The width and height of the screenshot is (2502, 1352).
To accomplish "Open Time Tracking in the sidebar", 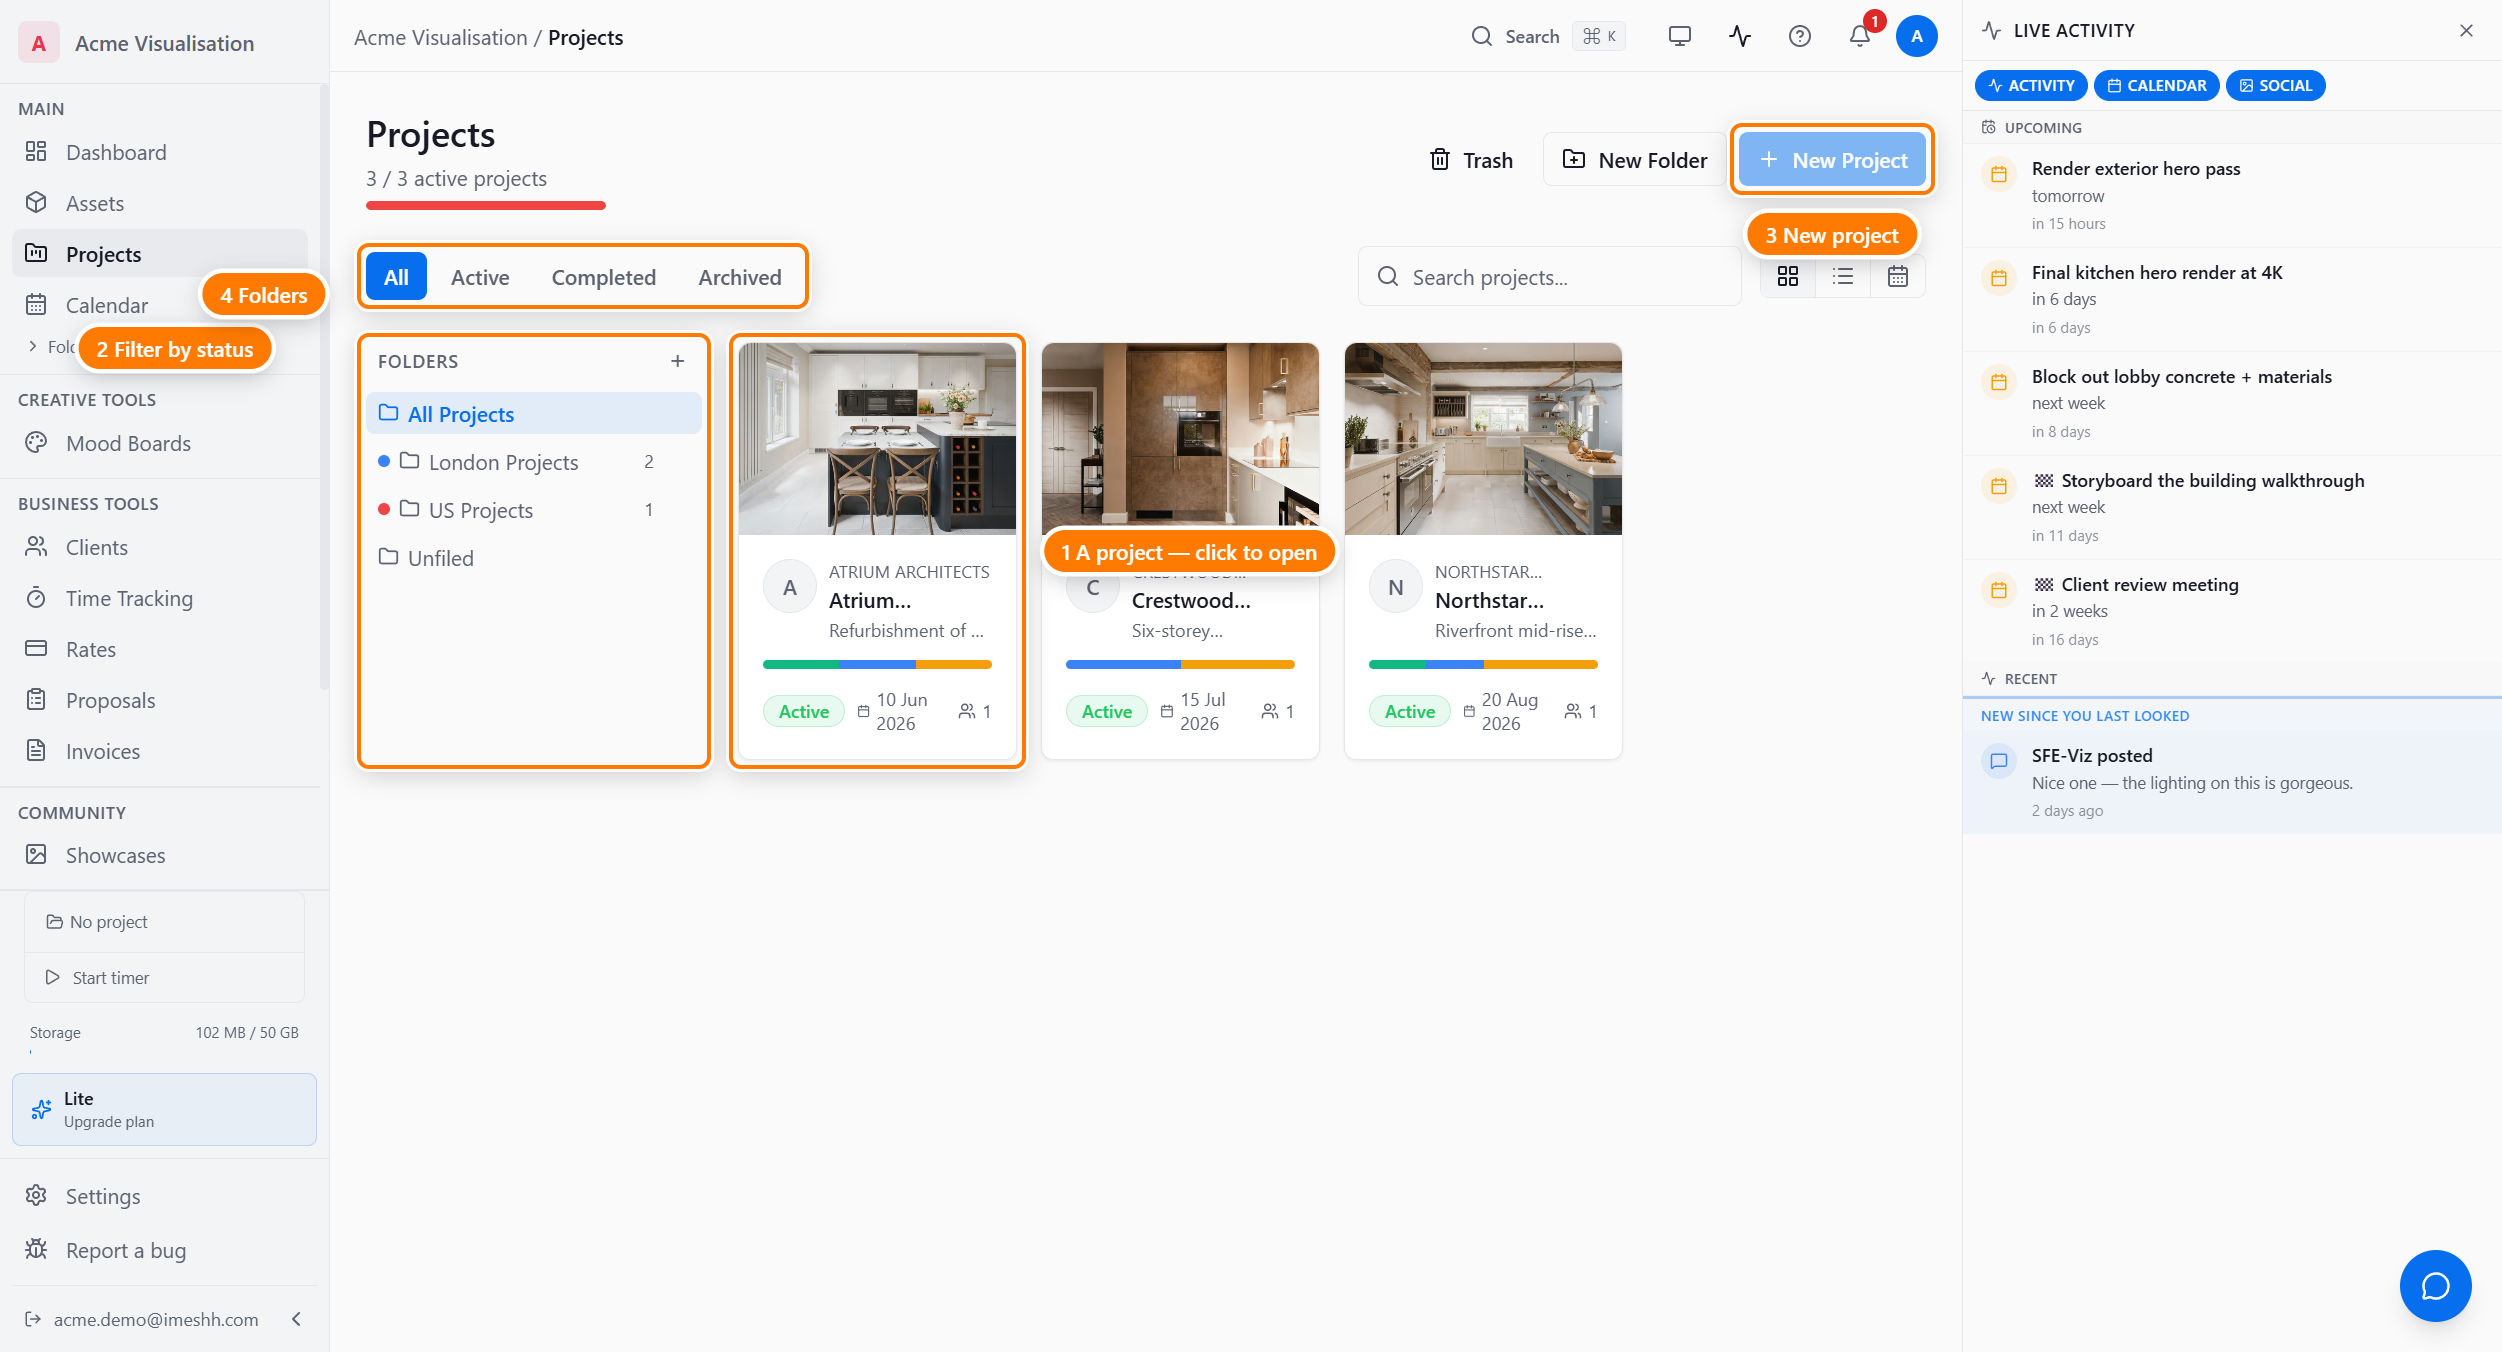I will pyautogui.click(x=160, y=598).
